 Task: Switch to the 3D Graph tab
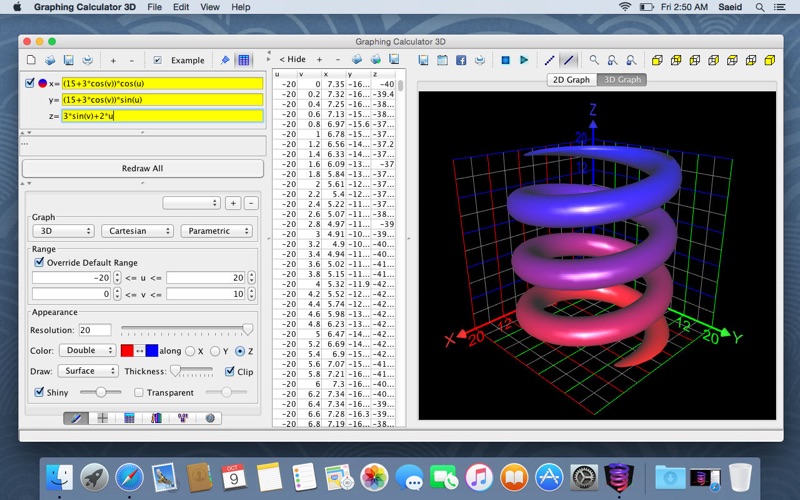pyautogui.click(x=622, y=80)
